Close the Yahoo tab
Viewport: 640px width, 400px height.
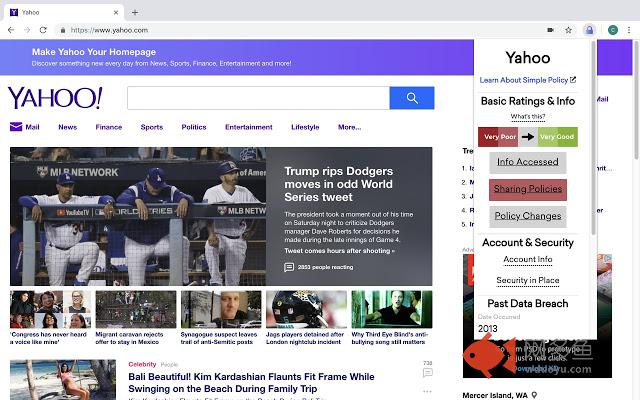(116, 13)
